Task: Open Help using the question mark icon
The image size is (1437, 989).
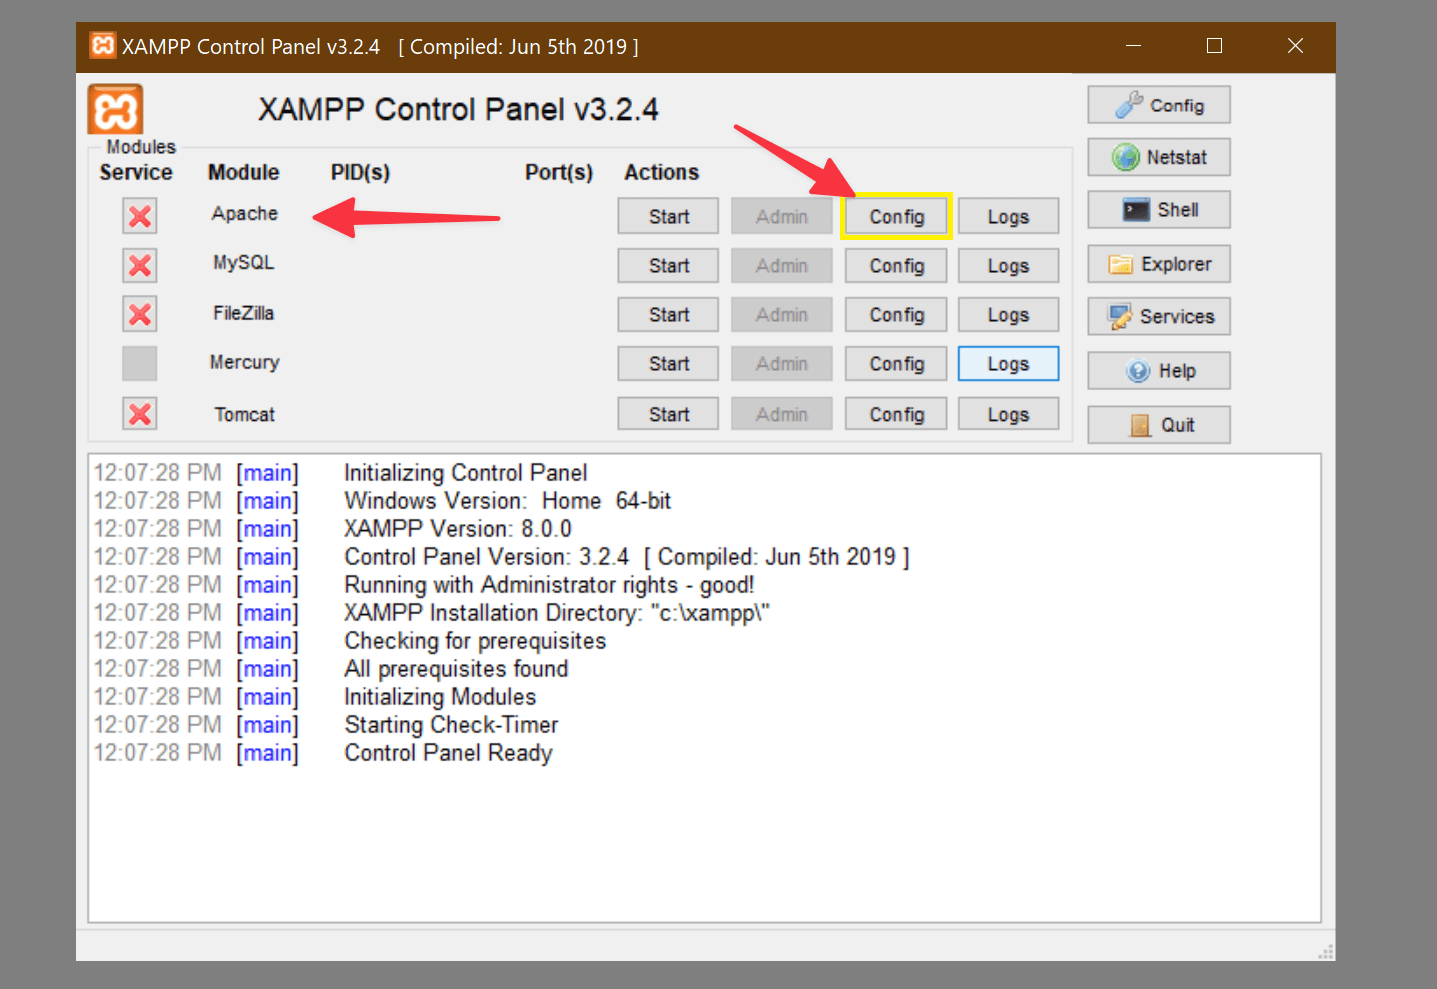Action: (x=1157, y=370)
